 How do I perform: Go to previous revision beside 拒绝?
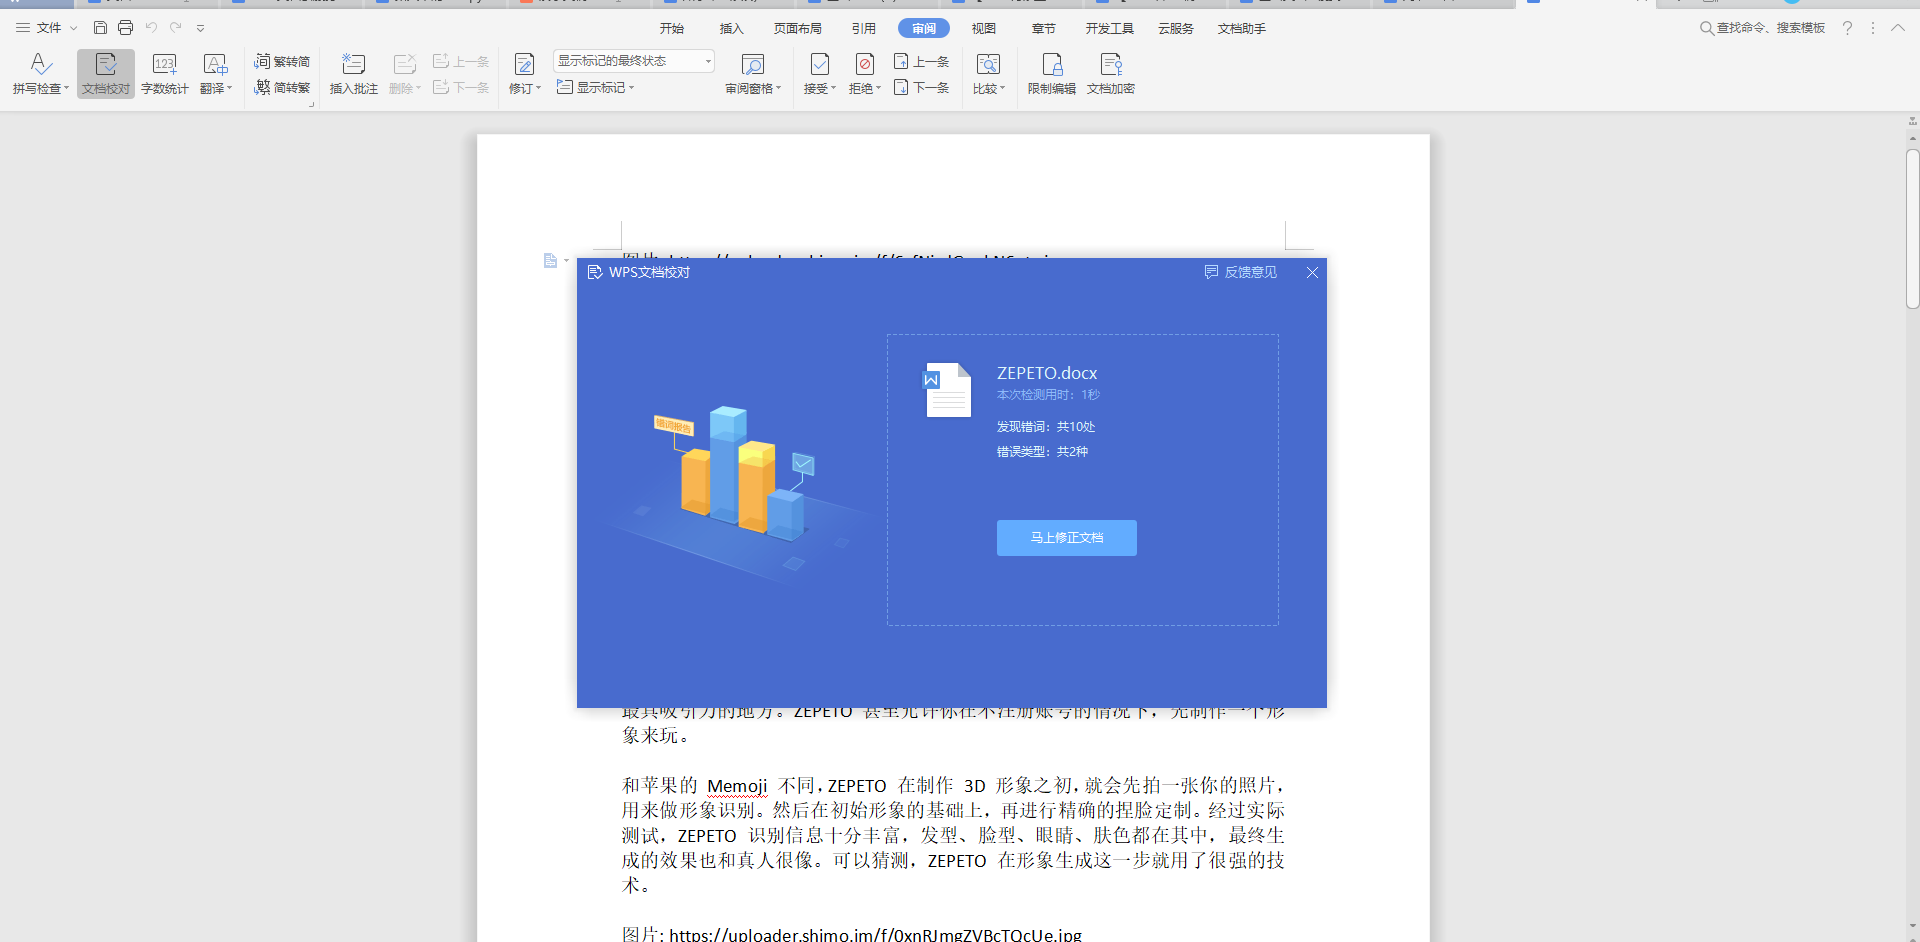point(922,62)
